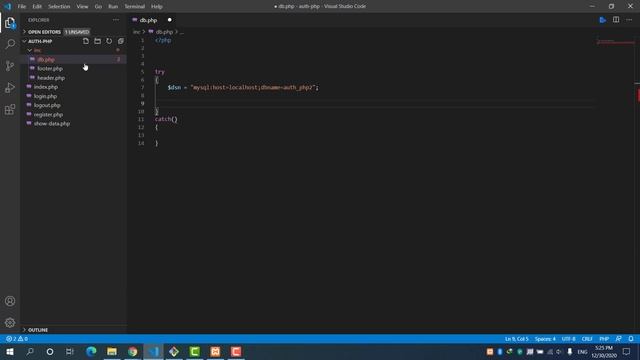Close the unsaved db.php tab via dot
The height and width of the screenshot is (360, 640).
[169, 20]
